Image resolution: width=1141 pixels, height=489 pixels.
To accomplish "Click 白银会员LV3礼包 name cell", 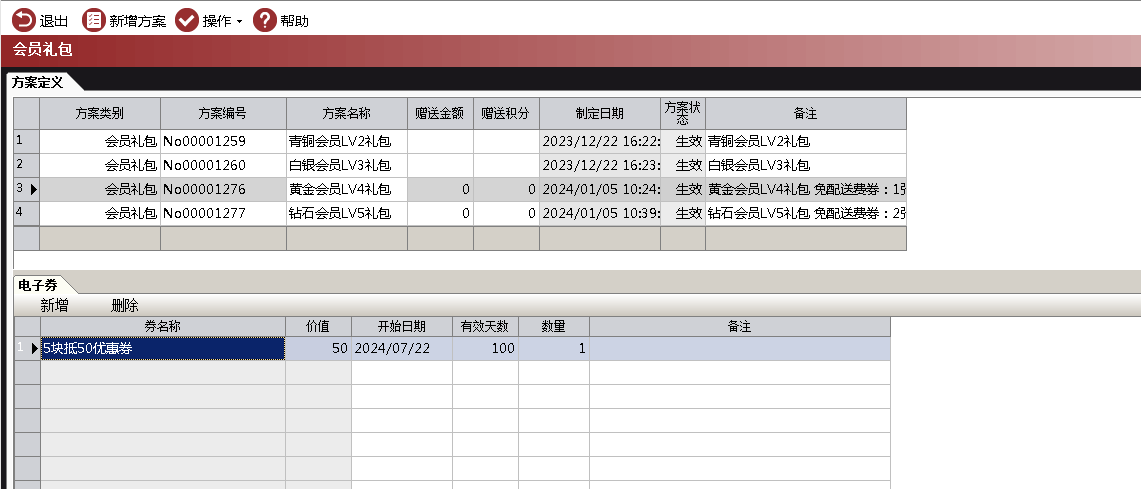I will (x=346, y=165).
